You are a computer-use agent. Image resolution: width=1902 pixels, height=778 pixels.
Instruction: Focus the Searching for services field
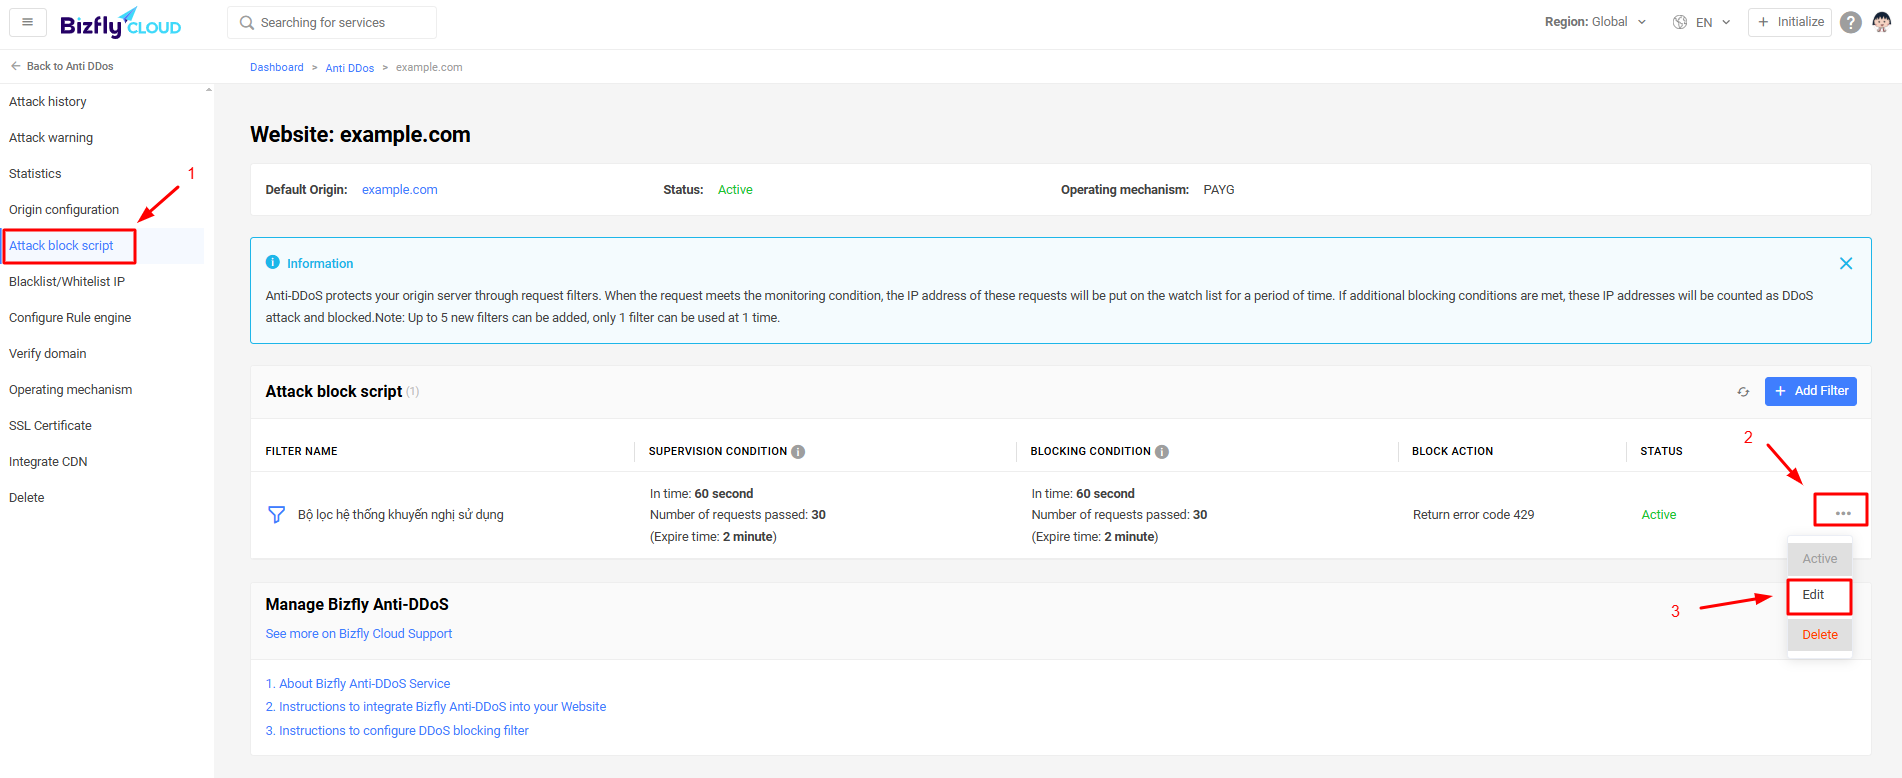point(332,22)
